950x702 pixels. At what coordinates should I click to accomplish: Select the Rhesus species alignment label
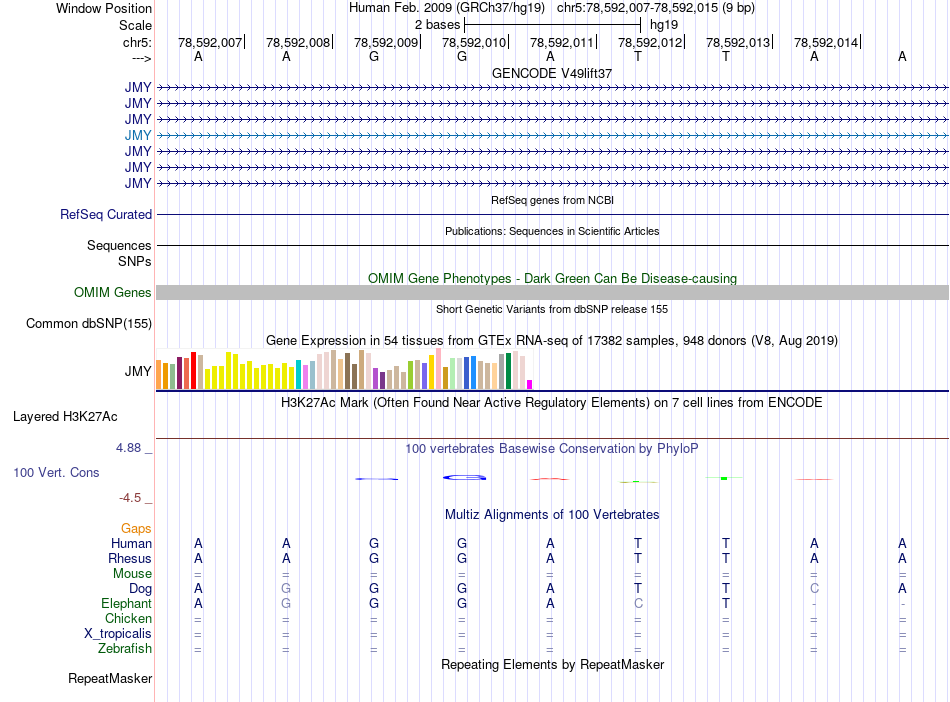(130, 558)
